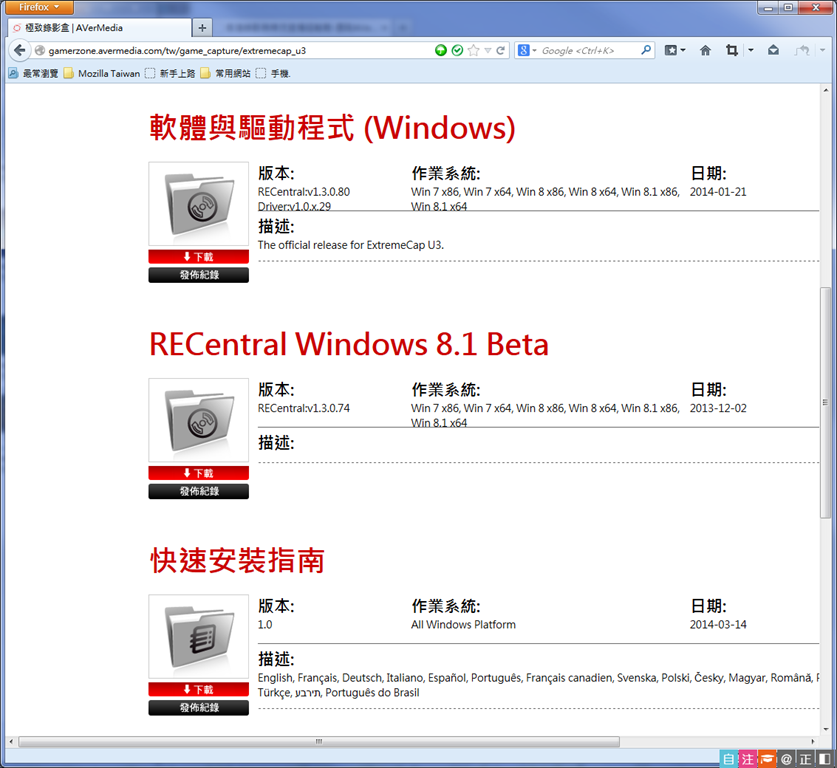Click the RECentral Windows 8.1 Beta heading
The width and height of the screenshot is (837, 768).
click(349, 344)
